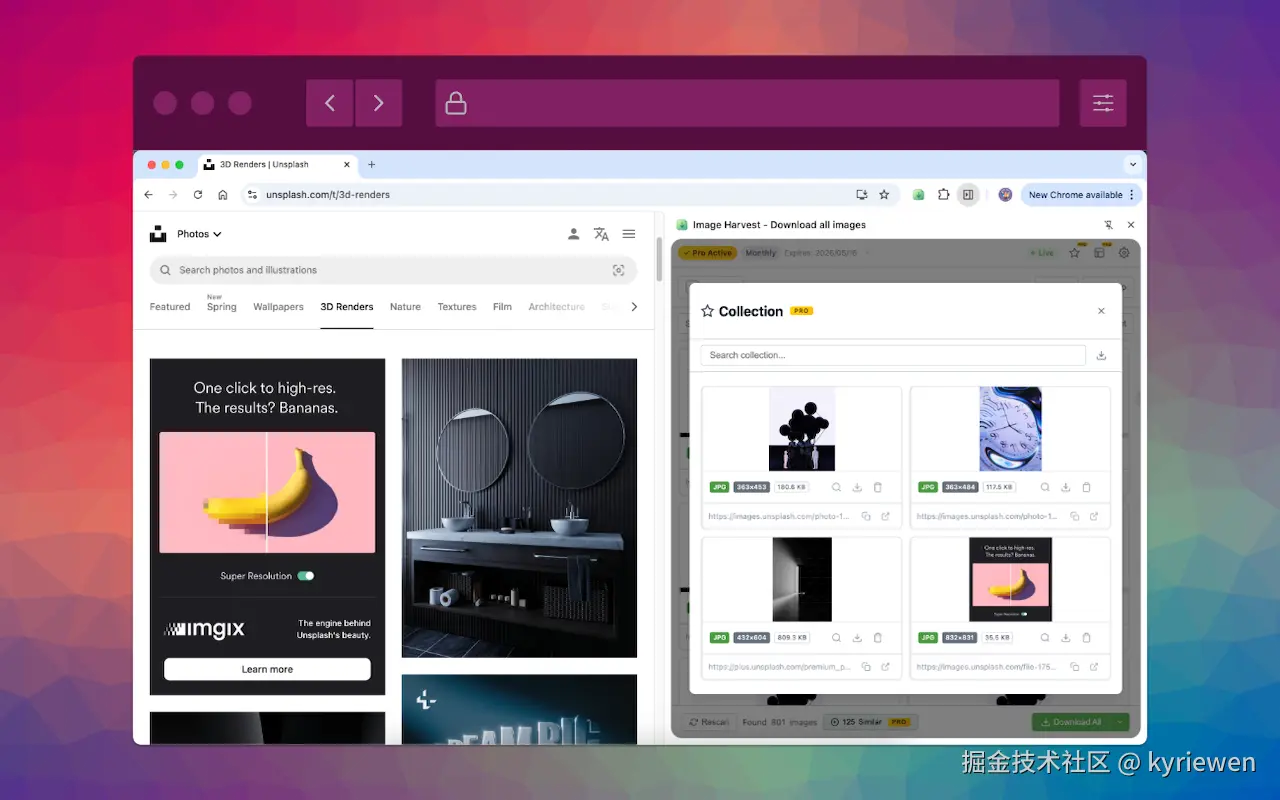Viewport: 1280px width, 800px height.
Task: Go to Chrome home page
Action: [223, 195]
